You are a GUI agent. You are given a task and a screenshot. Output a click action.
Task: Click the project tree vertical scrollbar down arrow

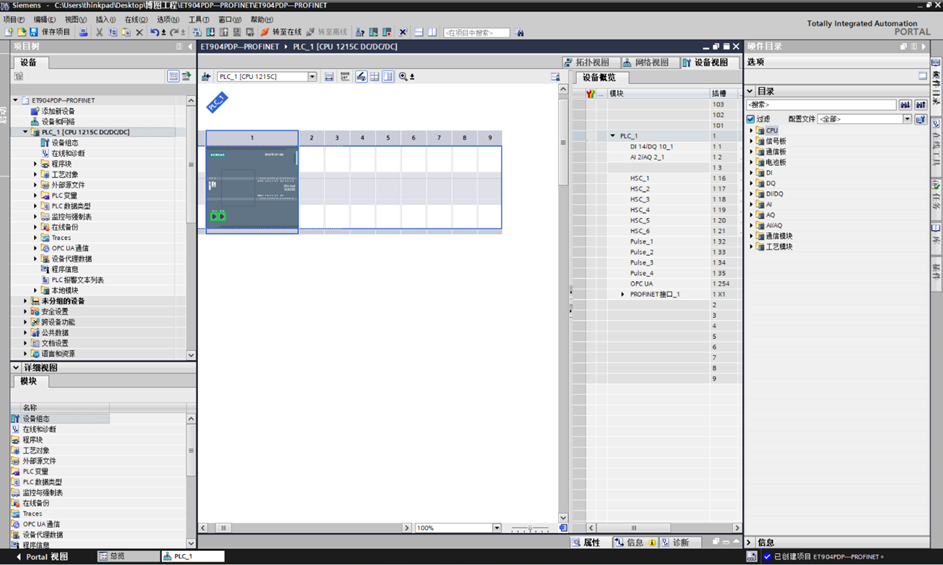pyautogui.click(x=191, y=355)
